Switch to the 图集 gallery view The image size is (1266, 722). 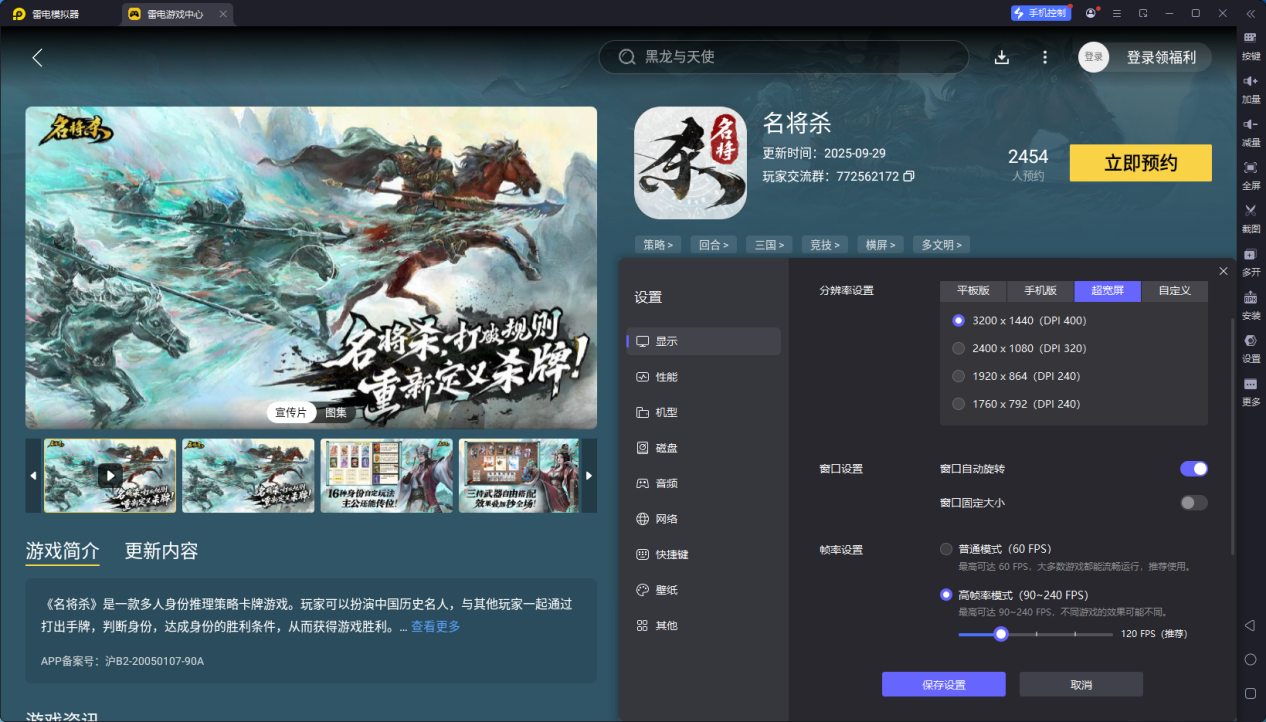point(334,412)
